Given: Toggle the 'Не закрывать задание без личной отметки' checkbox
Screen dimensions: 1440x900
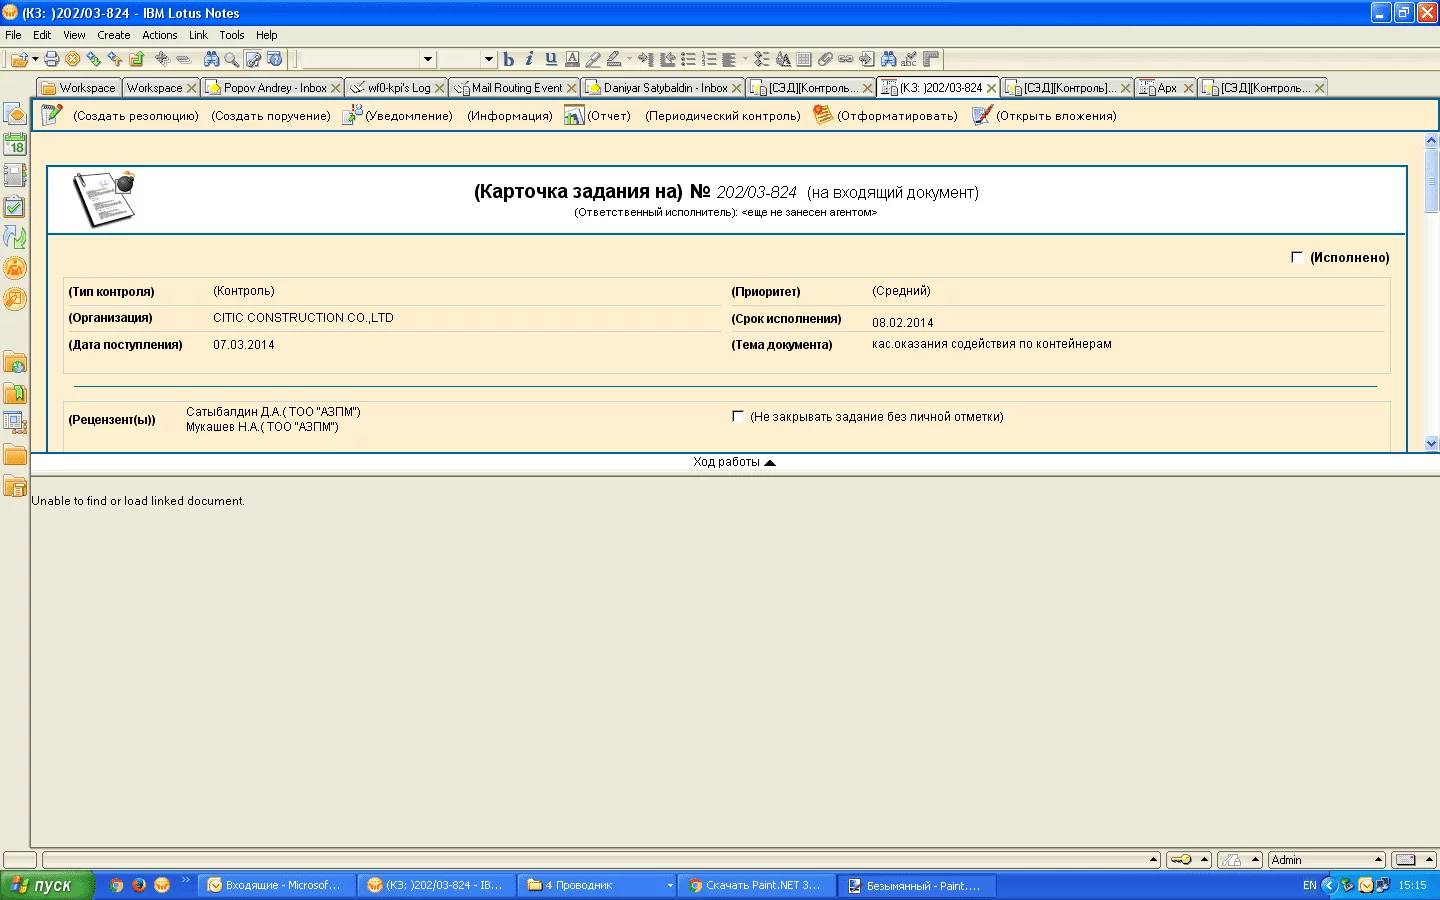Looking at the screenshot, I should pos(738,417).
